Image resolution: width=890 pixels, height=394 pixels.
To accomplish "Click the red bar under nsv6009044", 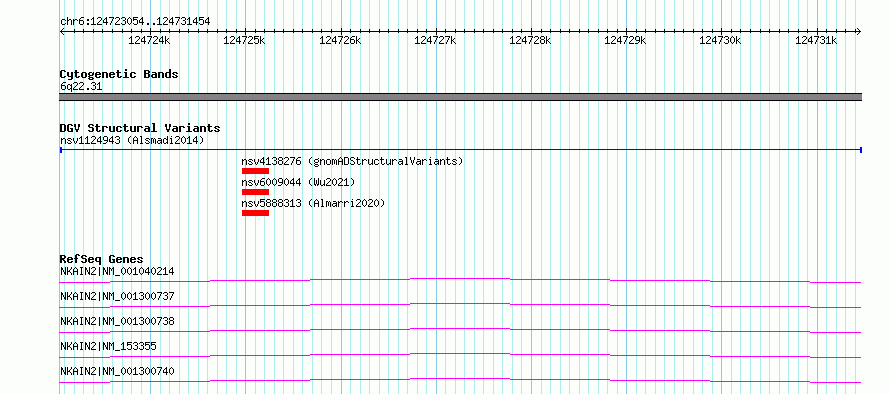I will click(255, 192).
